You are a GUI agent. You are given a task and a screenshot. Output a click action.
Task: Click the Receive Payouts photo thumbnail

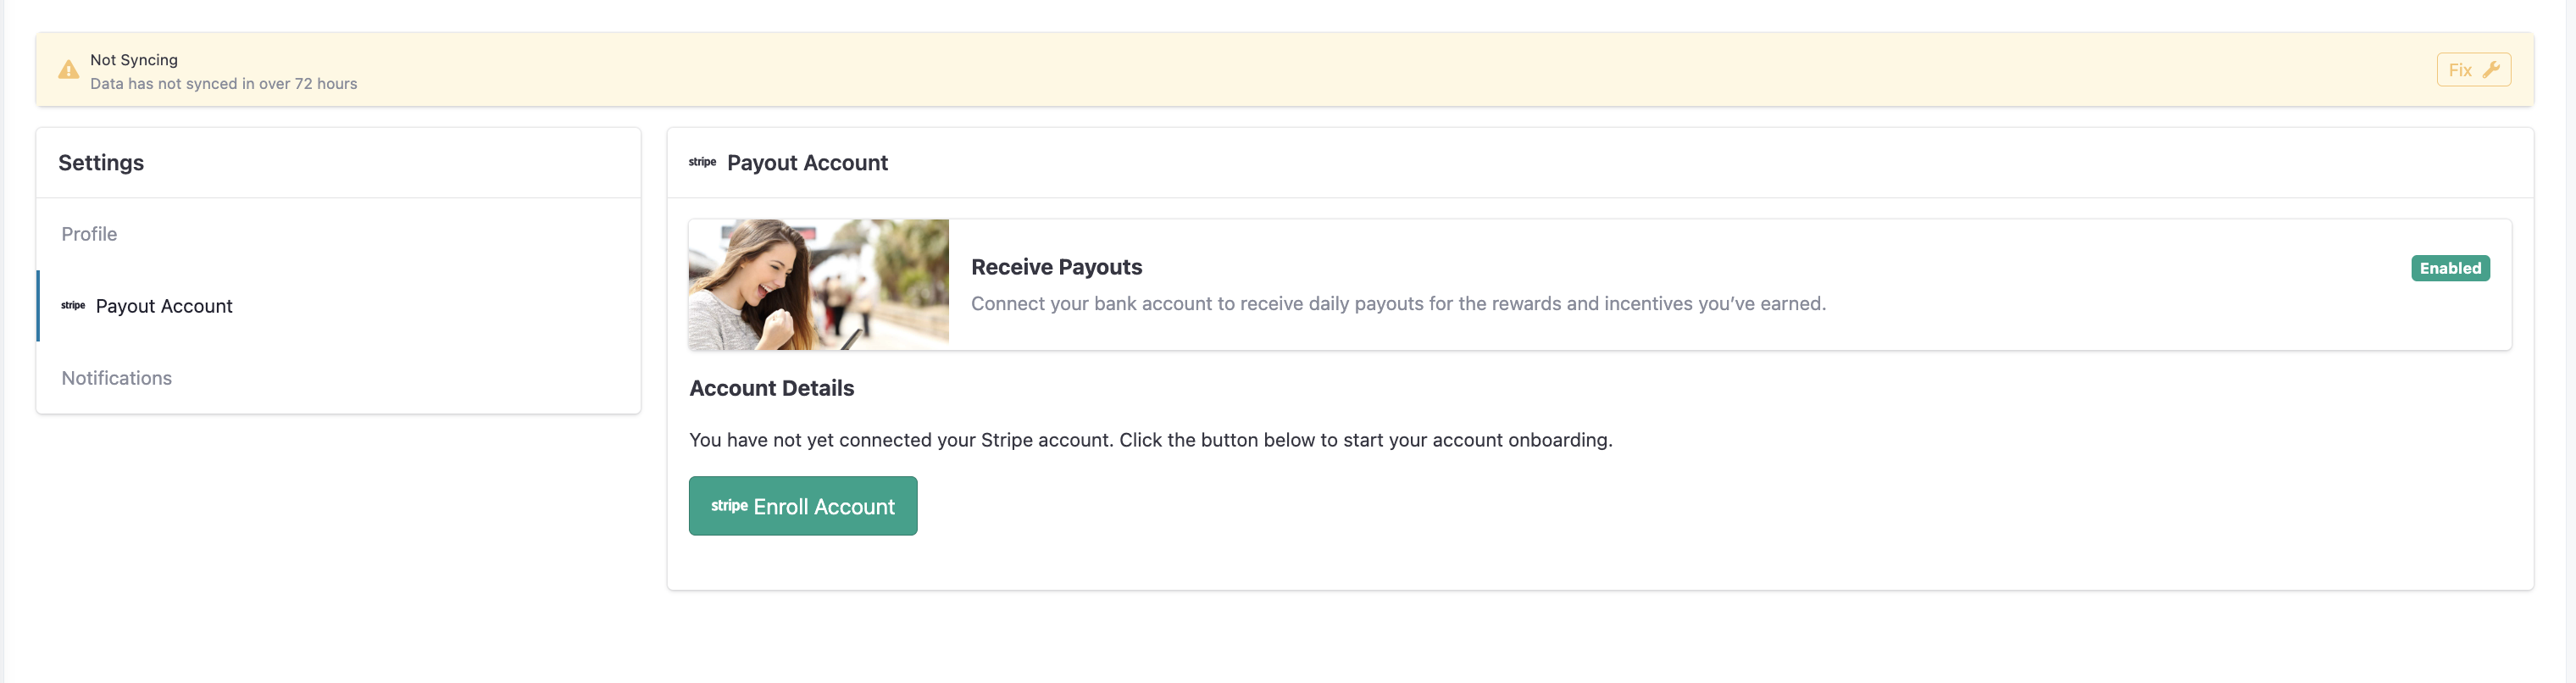coord(819,285)
